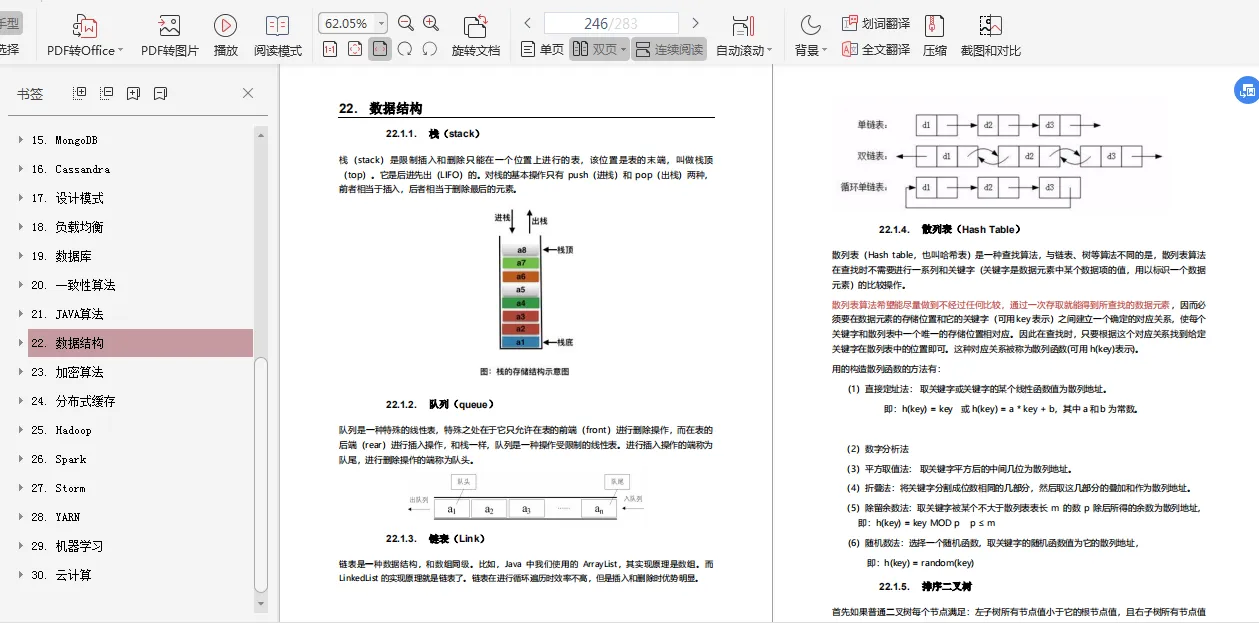Toggle 连续阅读 continuous reading
The width and height of the screenshot is (1259, 623).
(668, 49)
